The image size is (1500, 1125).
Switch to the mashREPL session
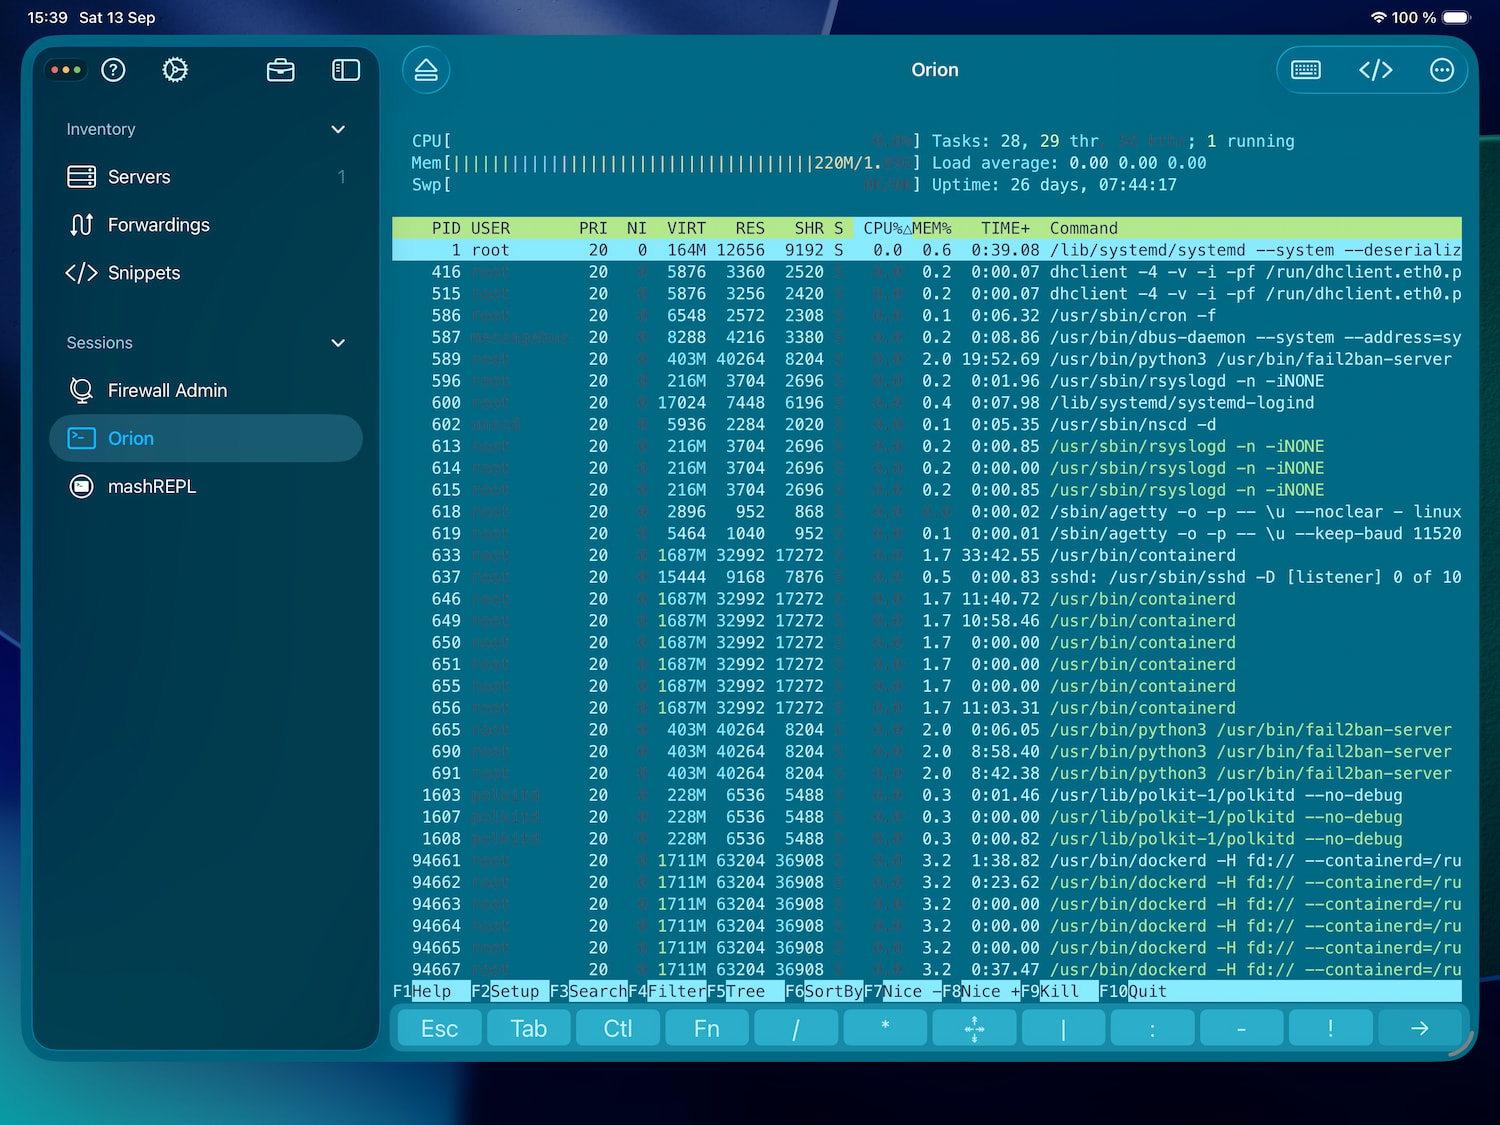(151, 487)
